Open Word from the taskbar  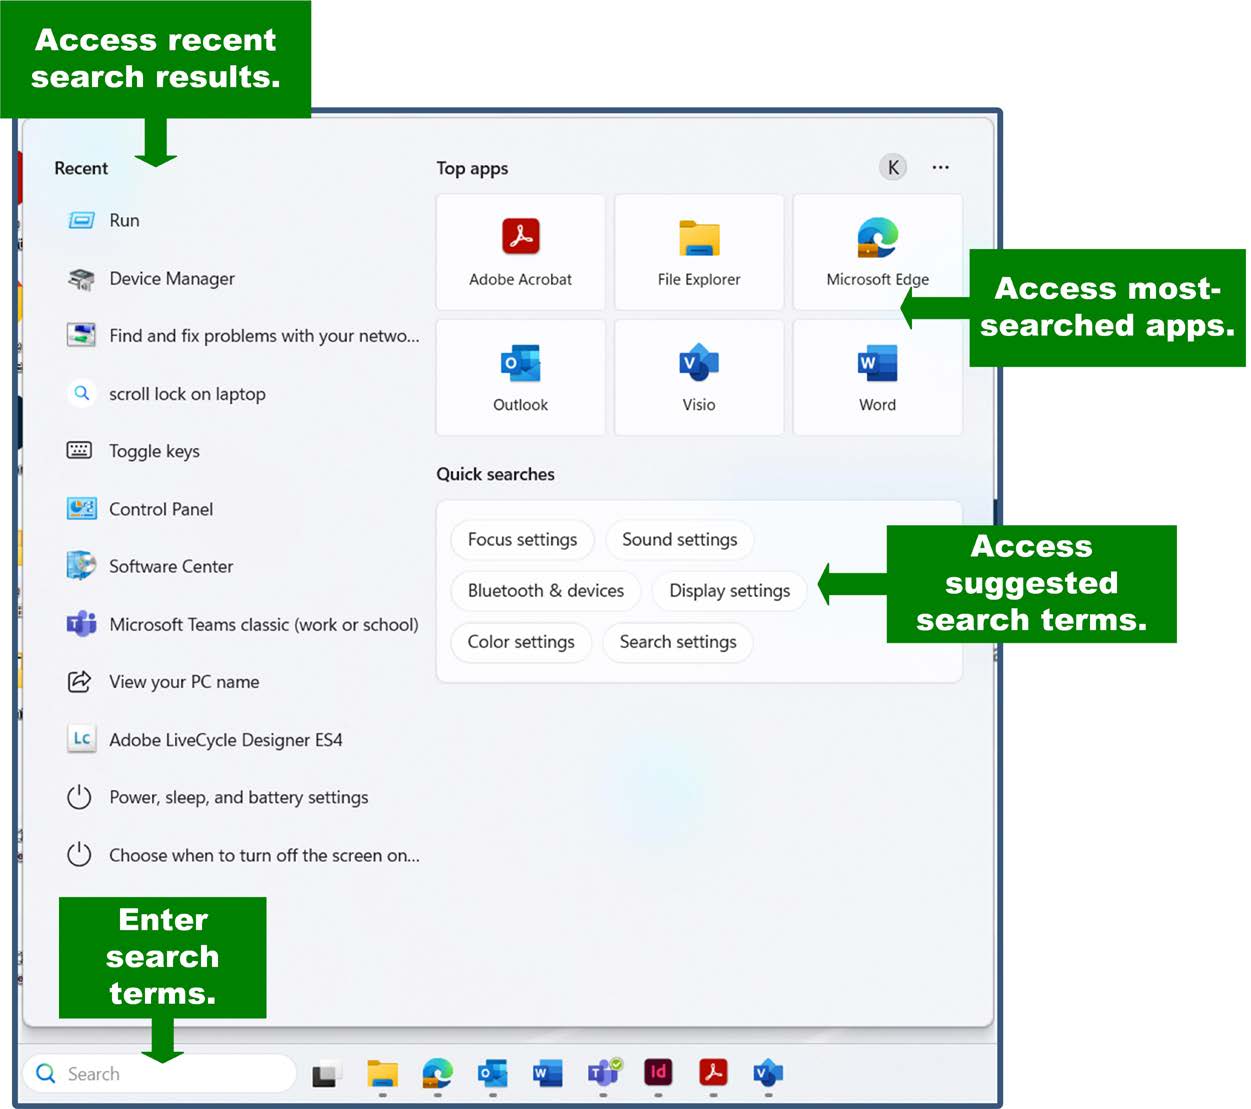[x=547, y=1074]
